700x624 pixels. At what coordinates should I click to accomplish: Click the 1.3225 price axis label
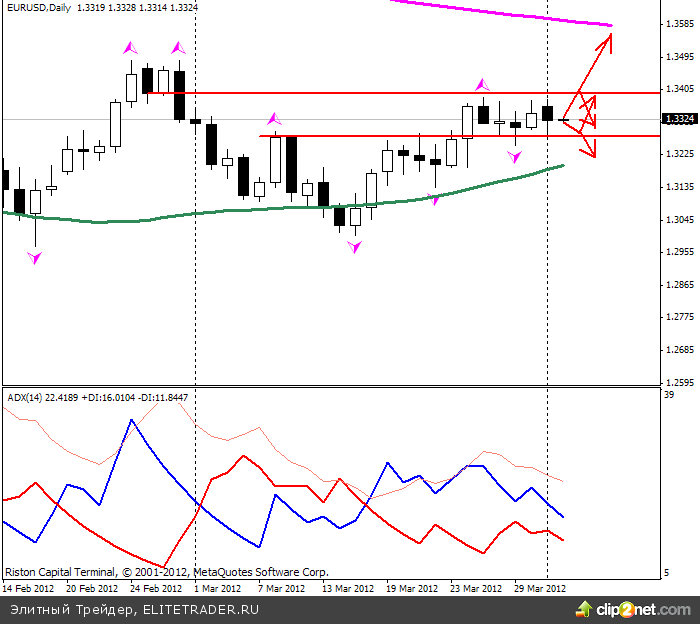(x=679, y=154)
